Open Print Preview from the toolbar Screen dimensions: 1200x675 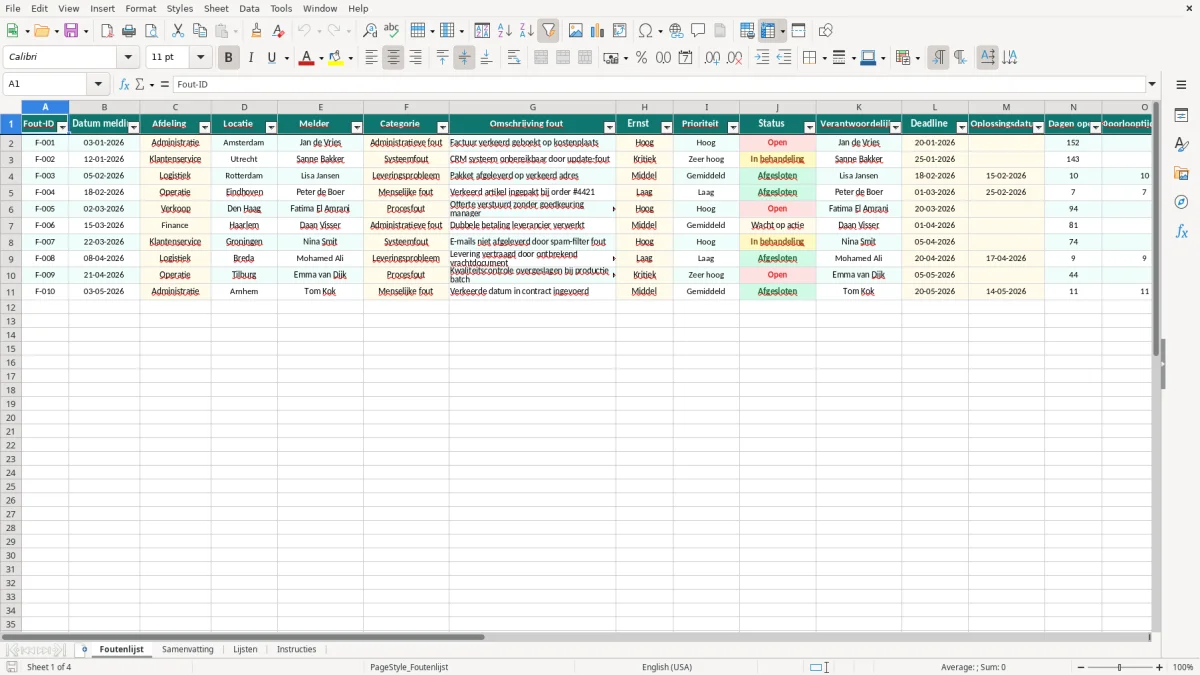coord(151,31)
